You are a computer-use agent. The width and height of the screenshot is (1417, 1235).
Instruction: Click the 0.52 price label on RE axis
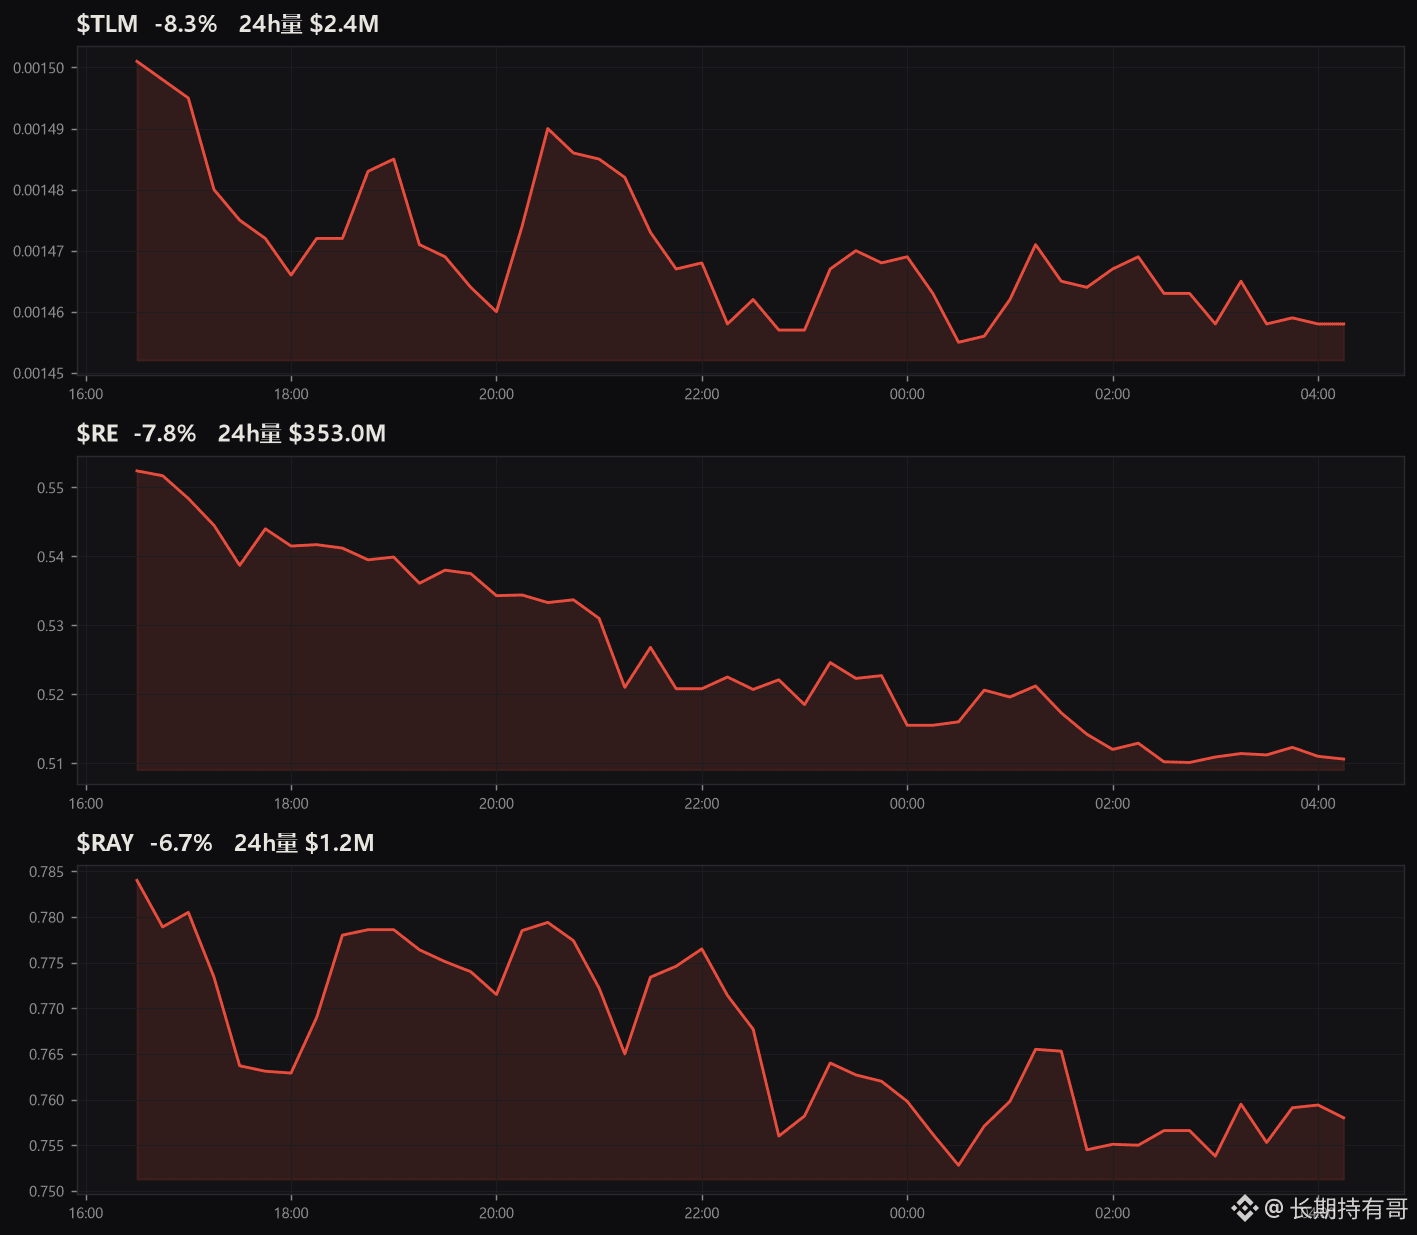tap(50, 695)
